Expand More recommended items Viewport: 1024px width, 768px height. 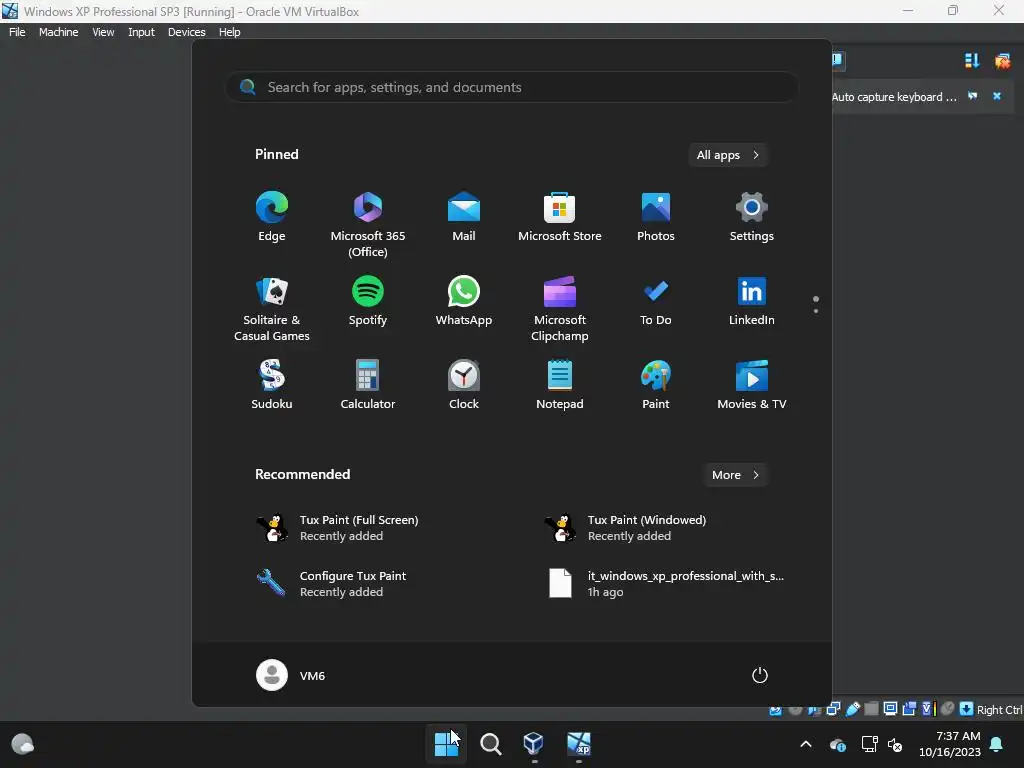tap(735, 475)
